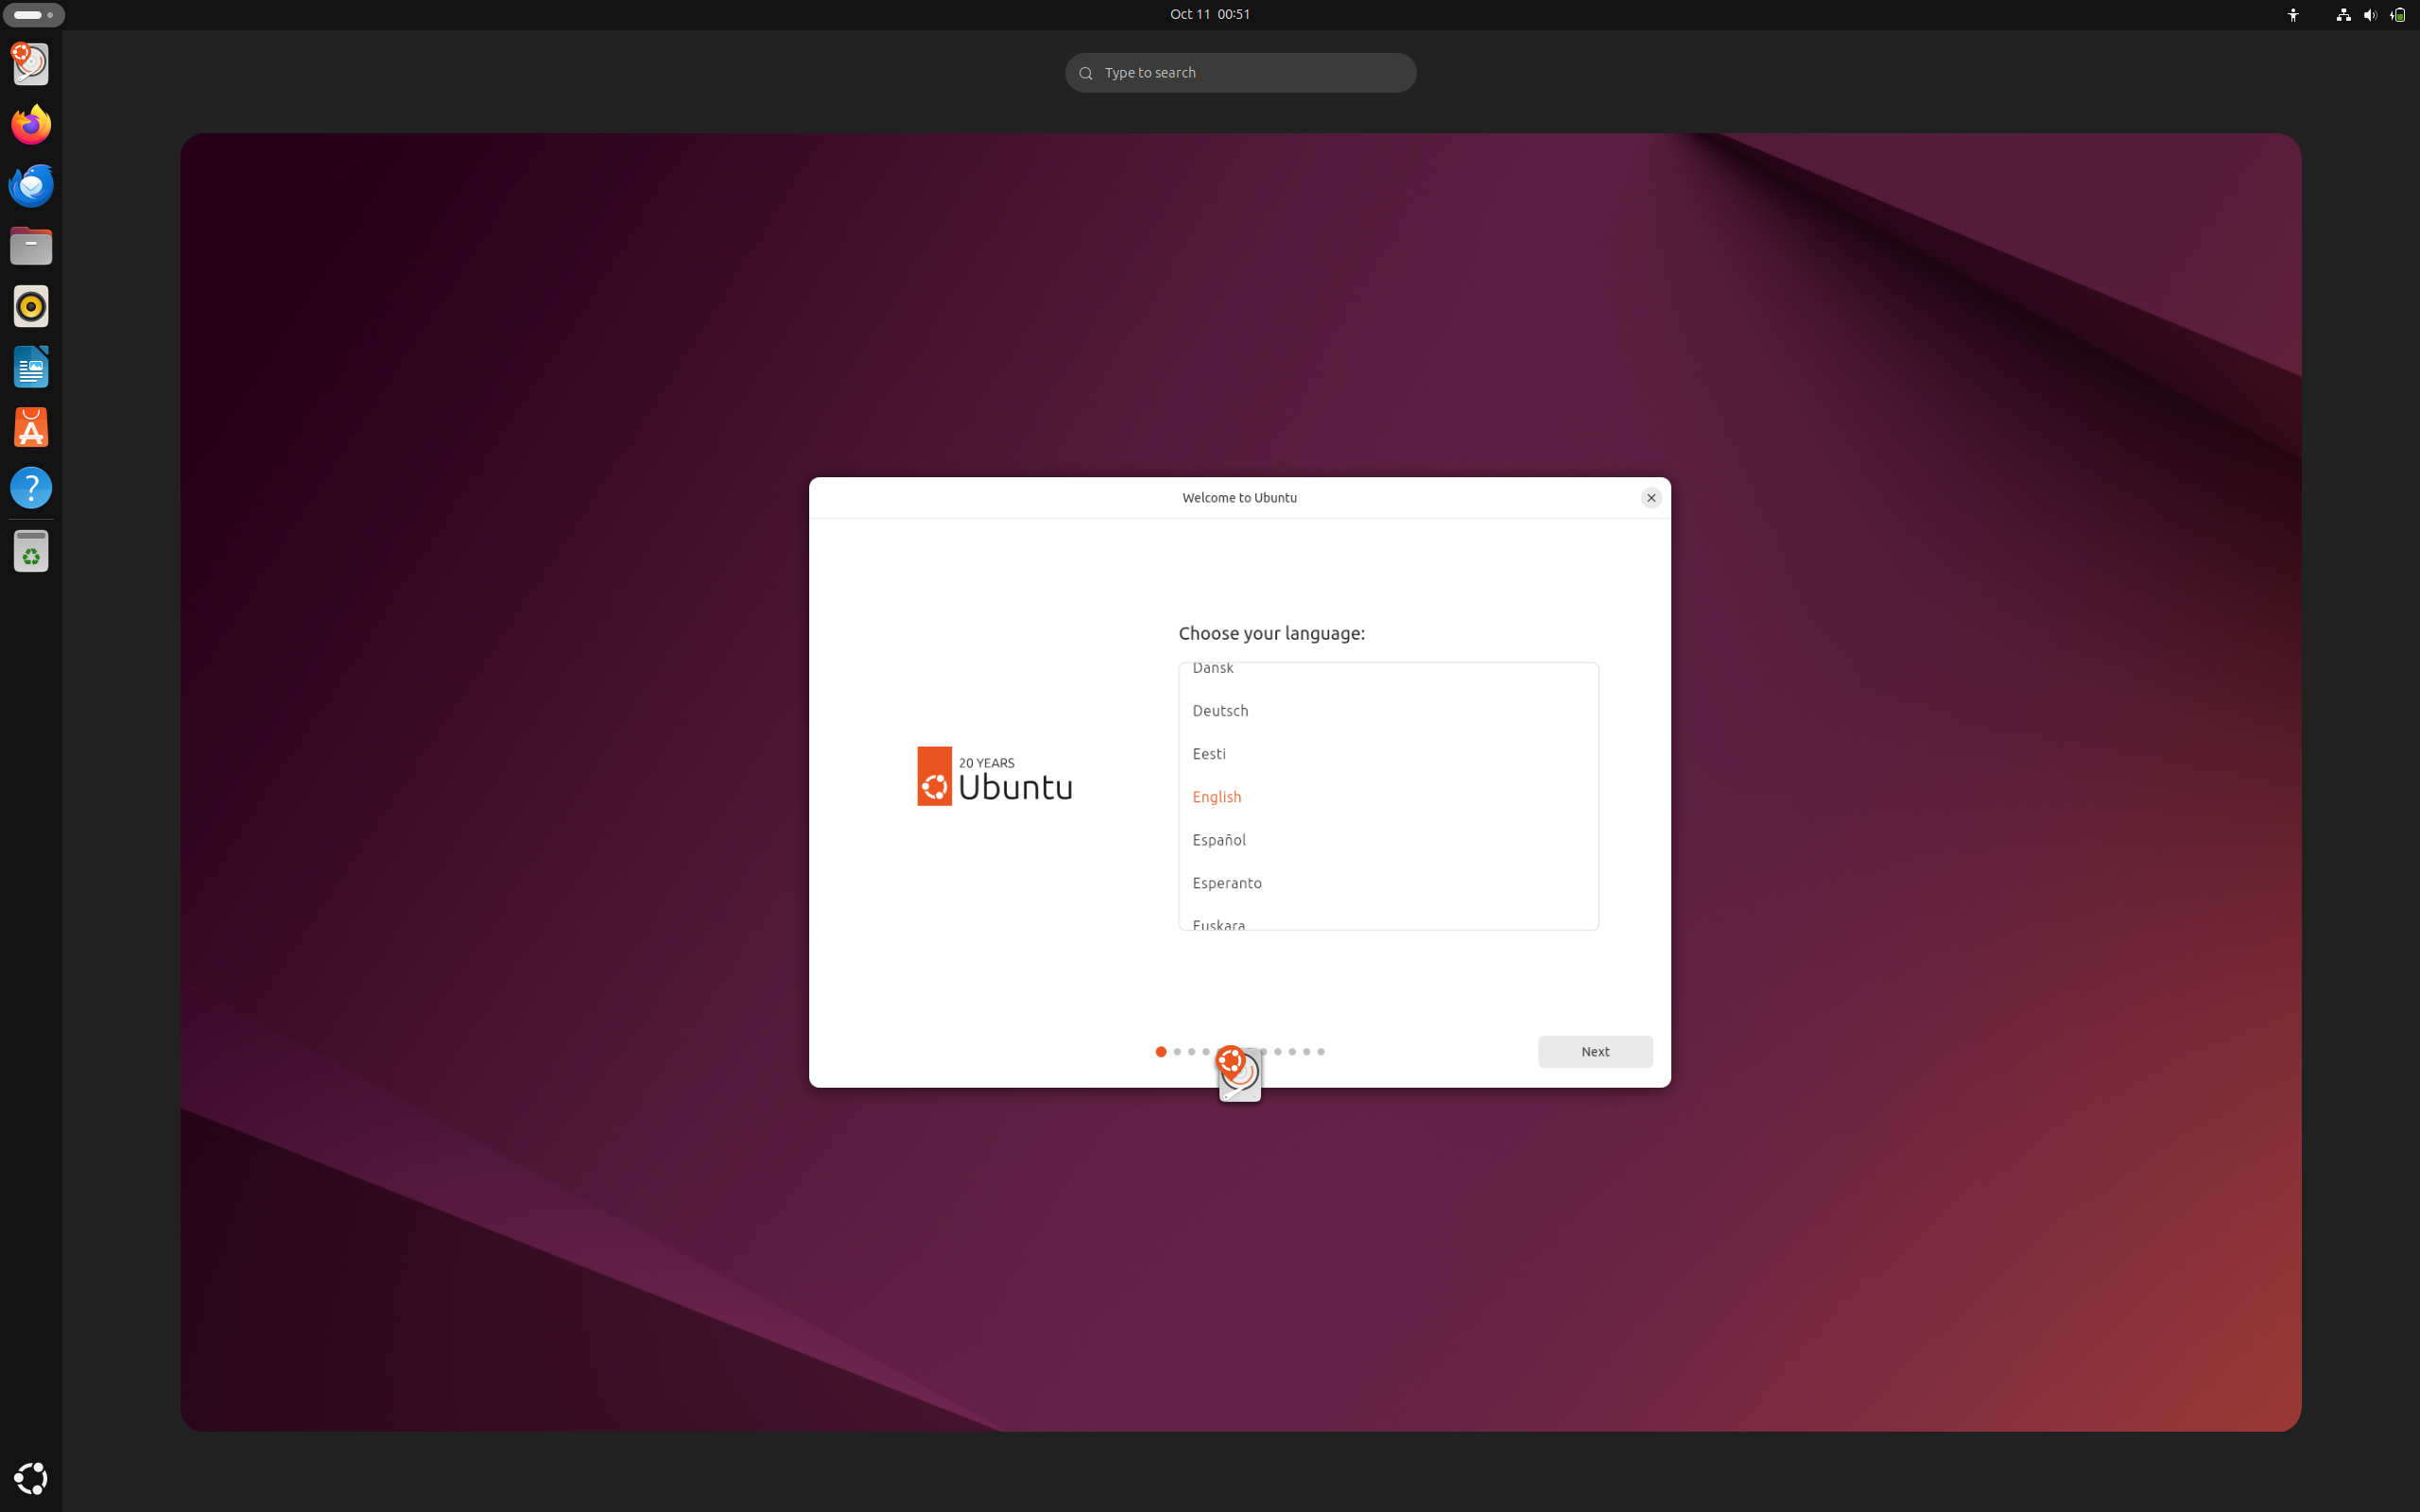Screen dimensions: 2420x1512
Task: Select English as your language
Action: 1216,796
